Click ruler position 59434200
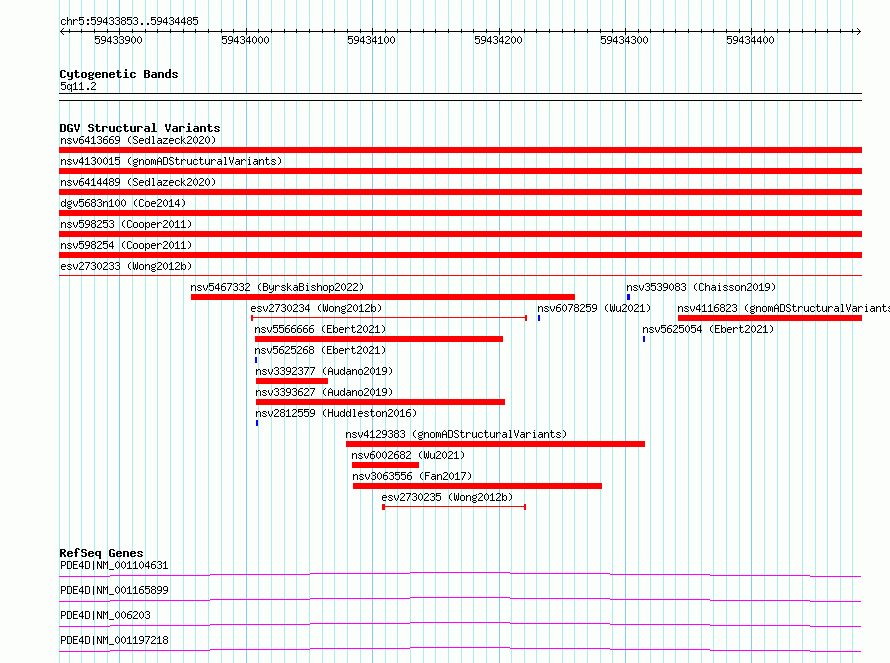Viewport: 890px width, 663px height. 498,40
